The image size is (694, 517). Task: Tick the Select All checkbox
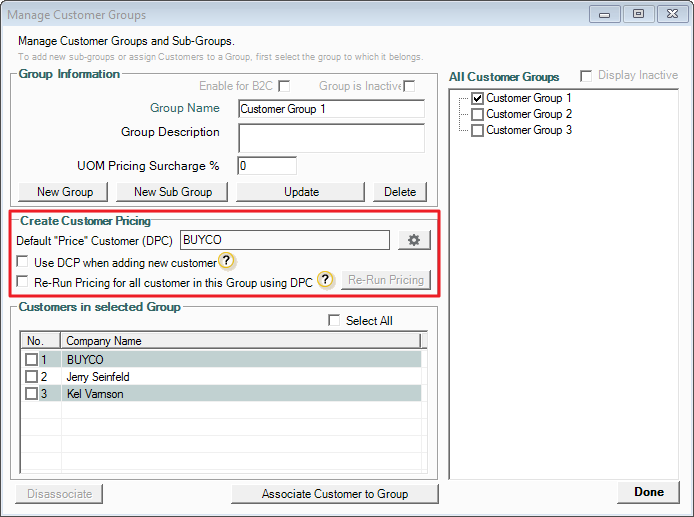pyautogui.click(x=335, y=321)
